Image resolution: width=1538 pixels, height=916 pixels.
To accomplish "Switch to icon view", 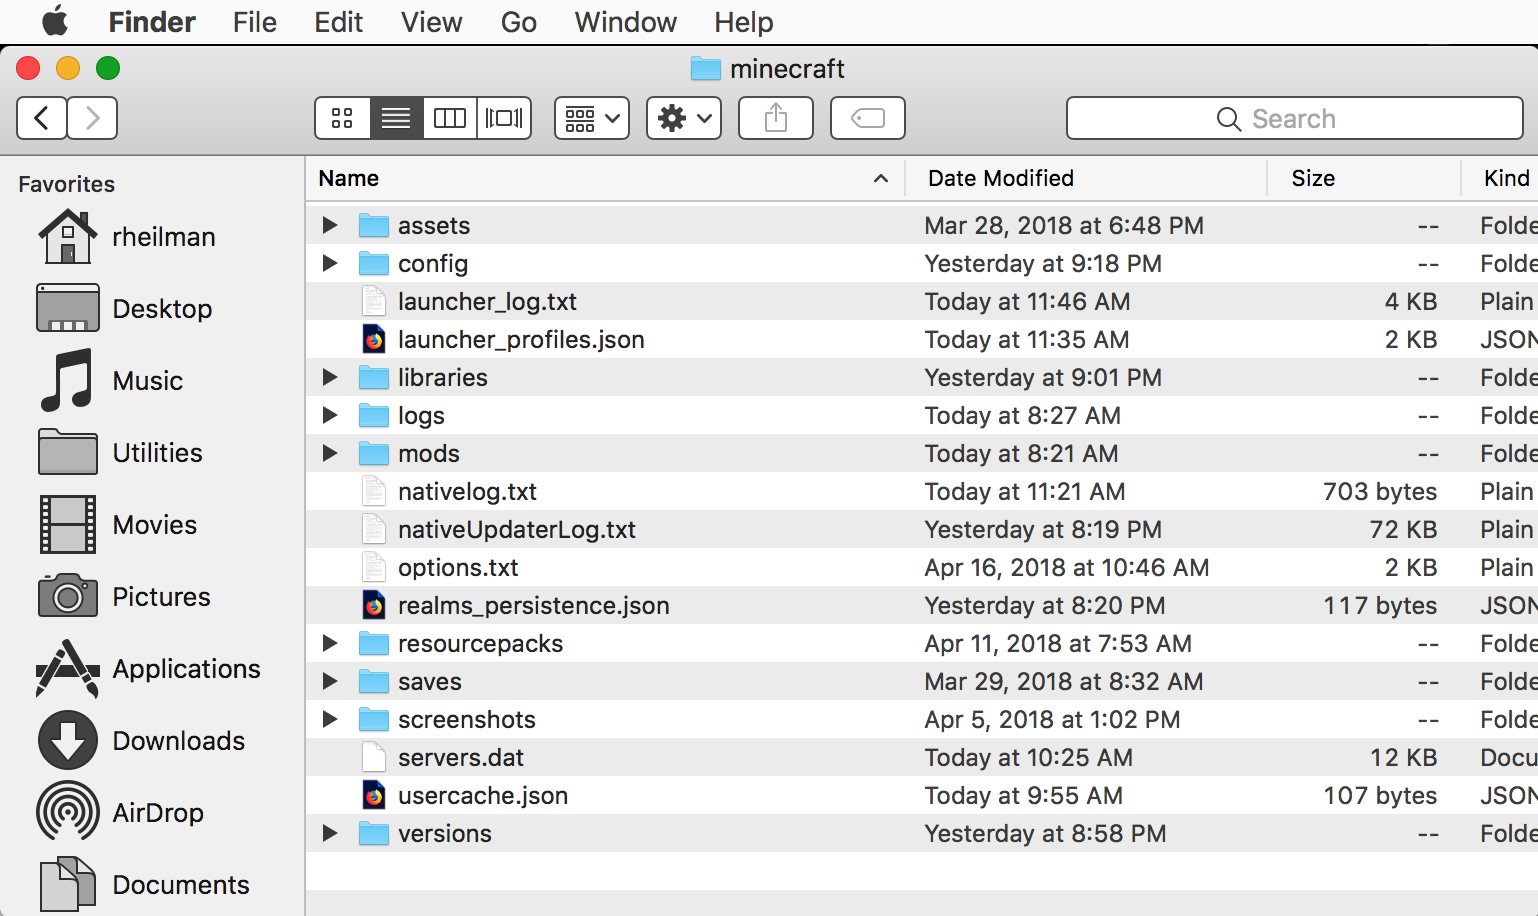I will [x=343, y=118].
